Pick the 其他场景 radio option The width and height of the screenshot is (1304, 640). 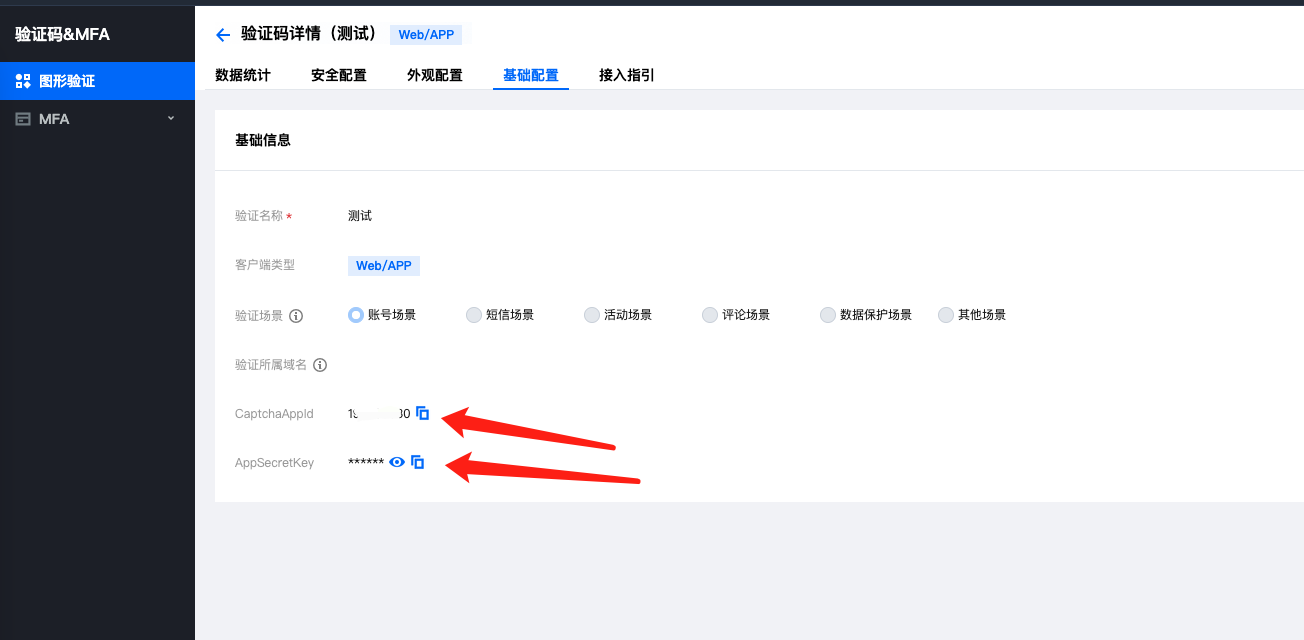click(946, 315)
